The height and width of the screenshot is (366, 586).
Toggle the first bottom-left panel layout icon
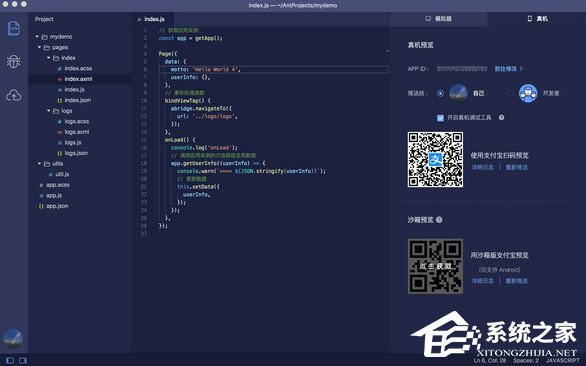tap(10, 360)
